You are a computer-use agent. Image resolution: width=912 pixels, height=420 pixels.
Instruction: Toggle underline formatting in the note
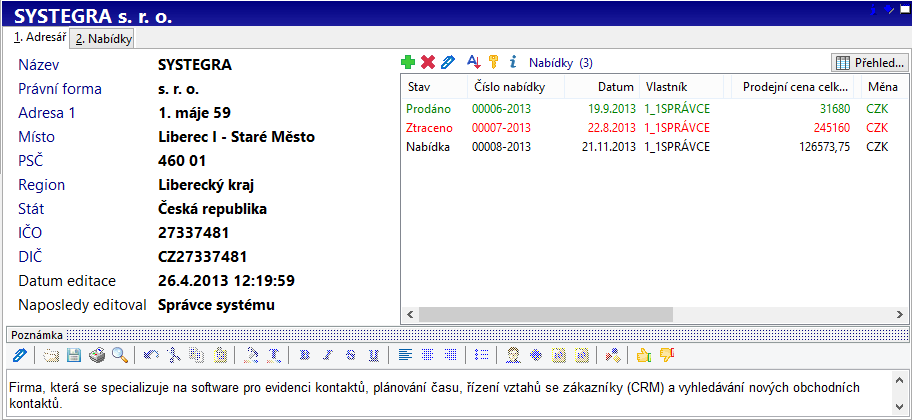tap(373, 355)
